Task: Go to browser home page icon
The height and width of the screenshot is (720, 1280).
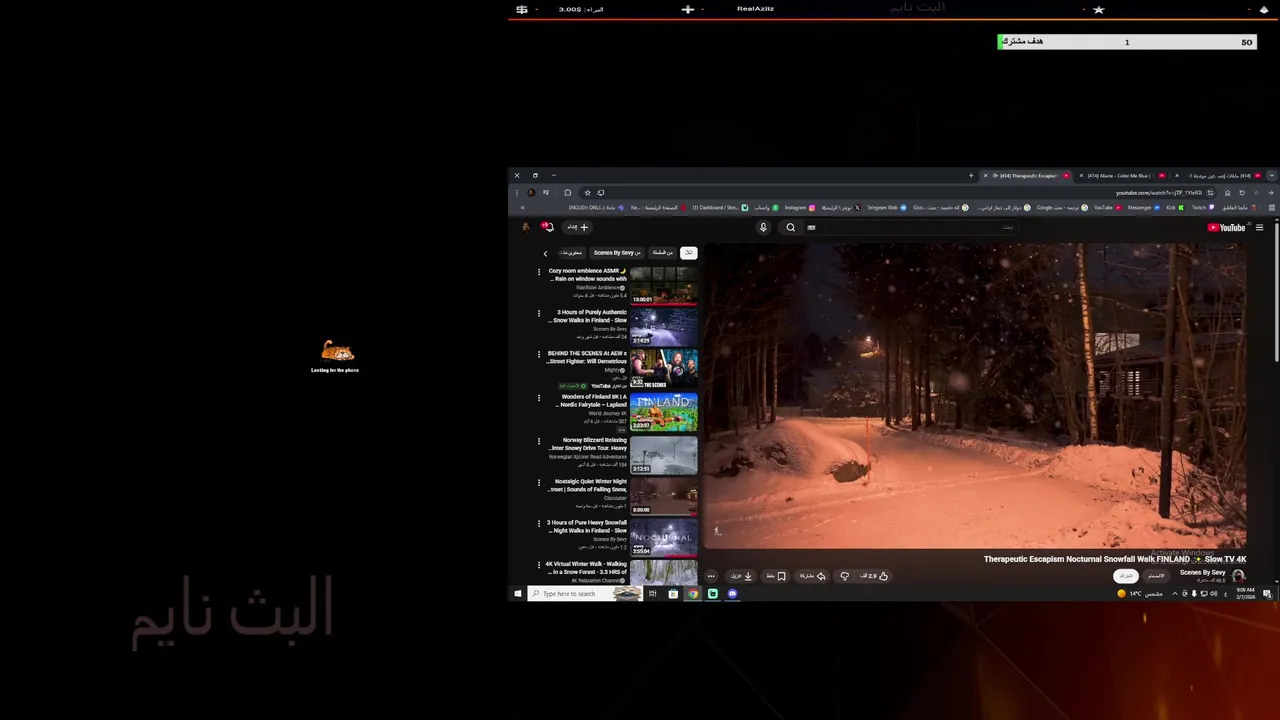Action: (1227, 193)
